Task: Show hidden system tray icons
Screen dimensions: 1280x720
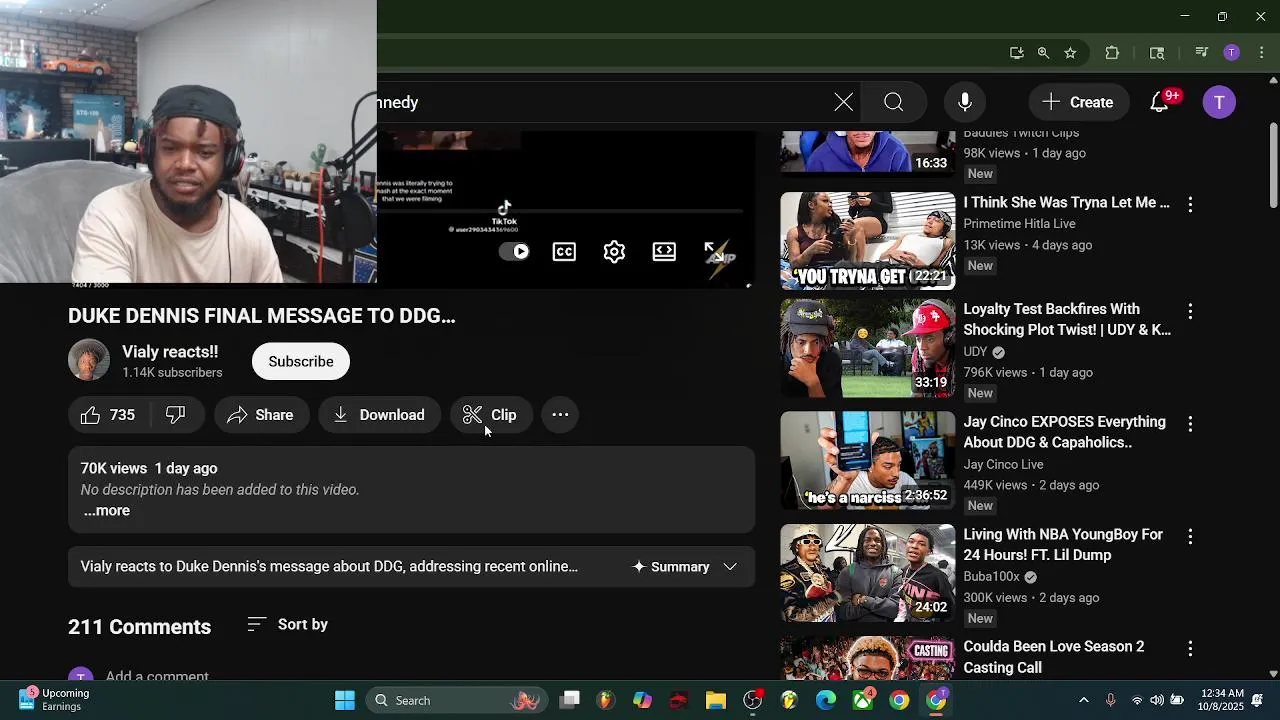Action: click(1083, 701)
